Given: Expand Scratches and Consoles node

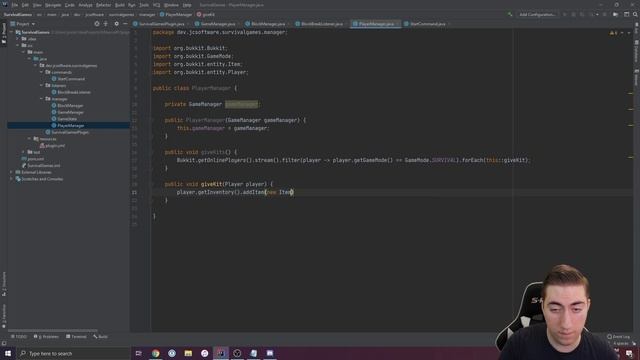Looking at the screenshot, I should click(x=11, y=179).
